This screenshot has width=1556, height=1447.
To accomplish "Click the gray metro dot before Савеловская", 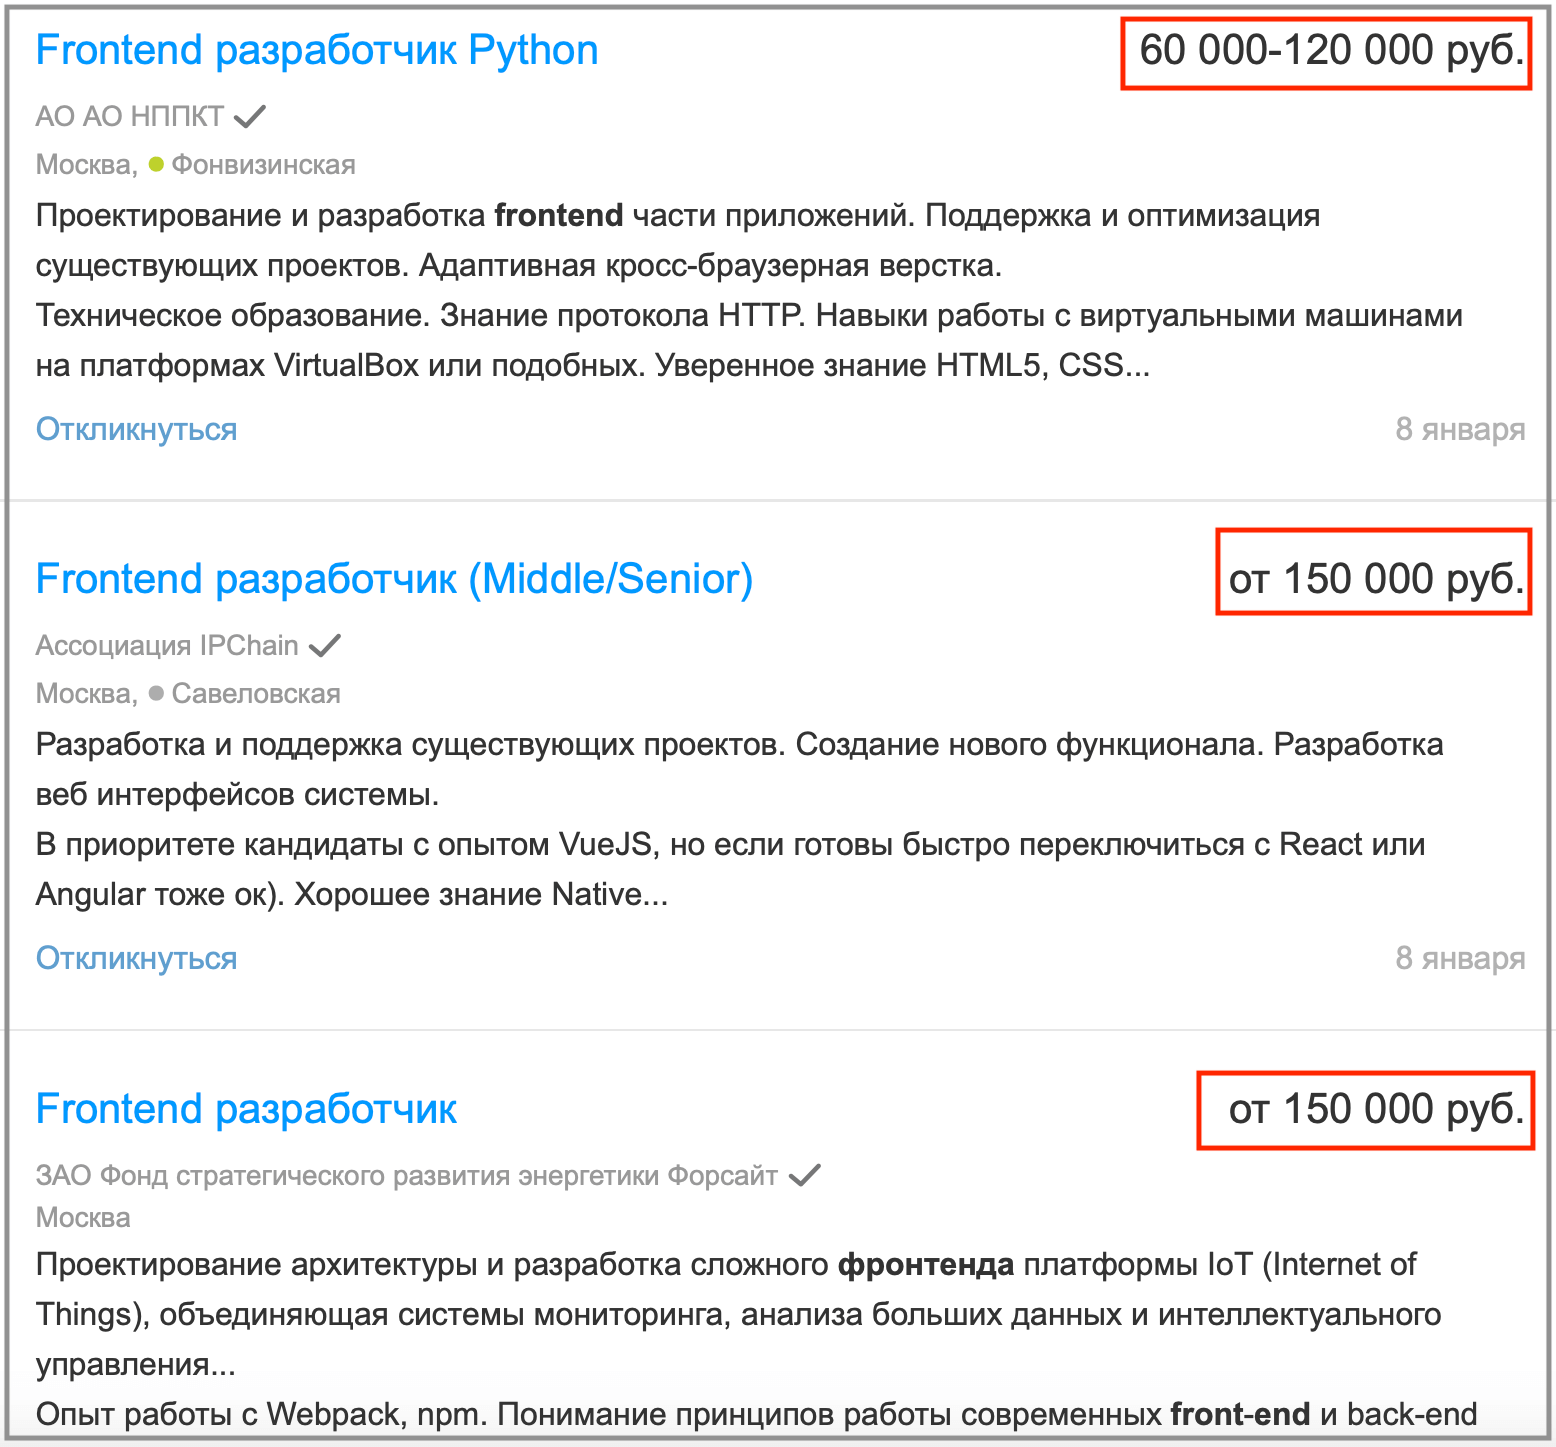I will (x=156, y=693).
